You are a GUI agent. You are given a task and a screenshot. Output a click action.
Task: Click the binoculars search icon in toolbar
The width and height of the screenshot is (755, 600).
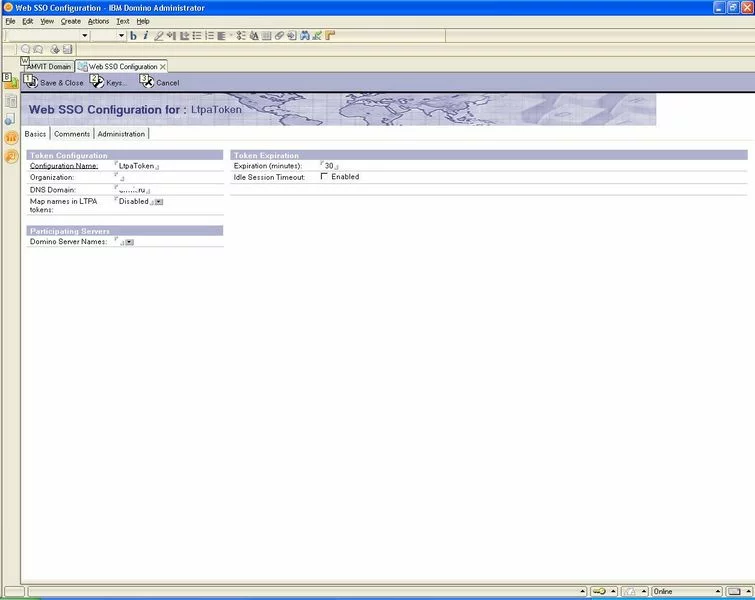pos(304,35)
